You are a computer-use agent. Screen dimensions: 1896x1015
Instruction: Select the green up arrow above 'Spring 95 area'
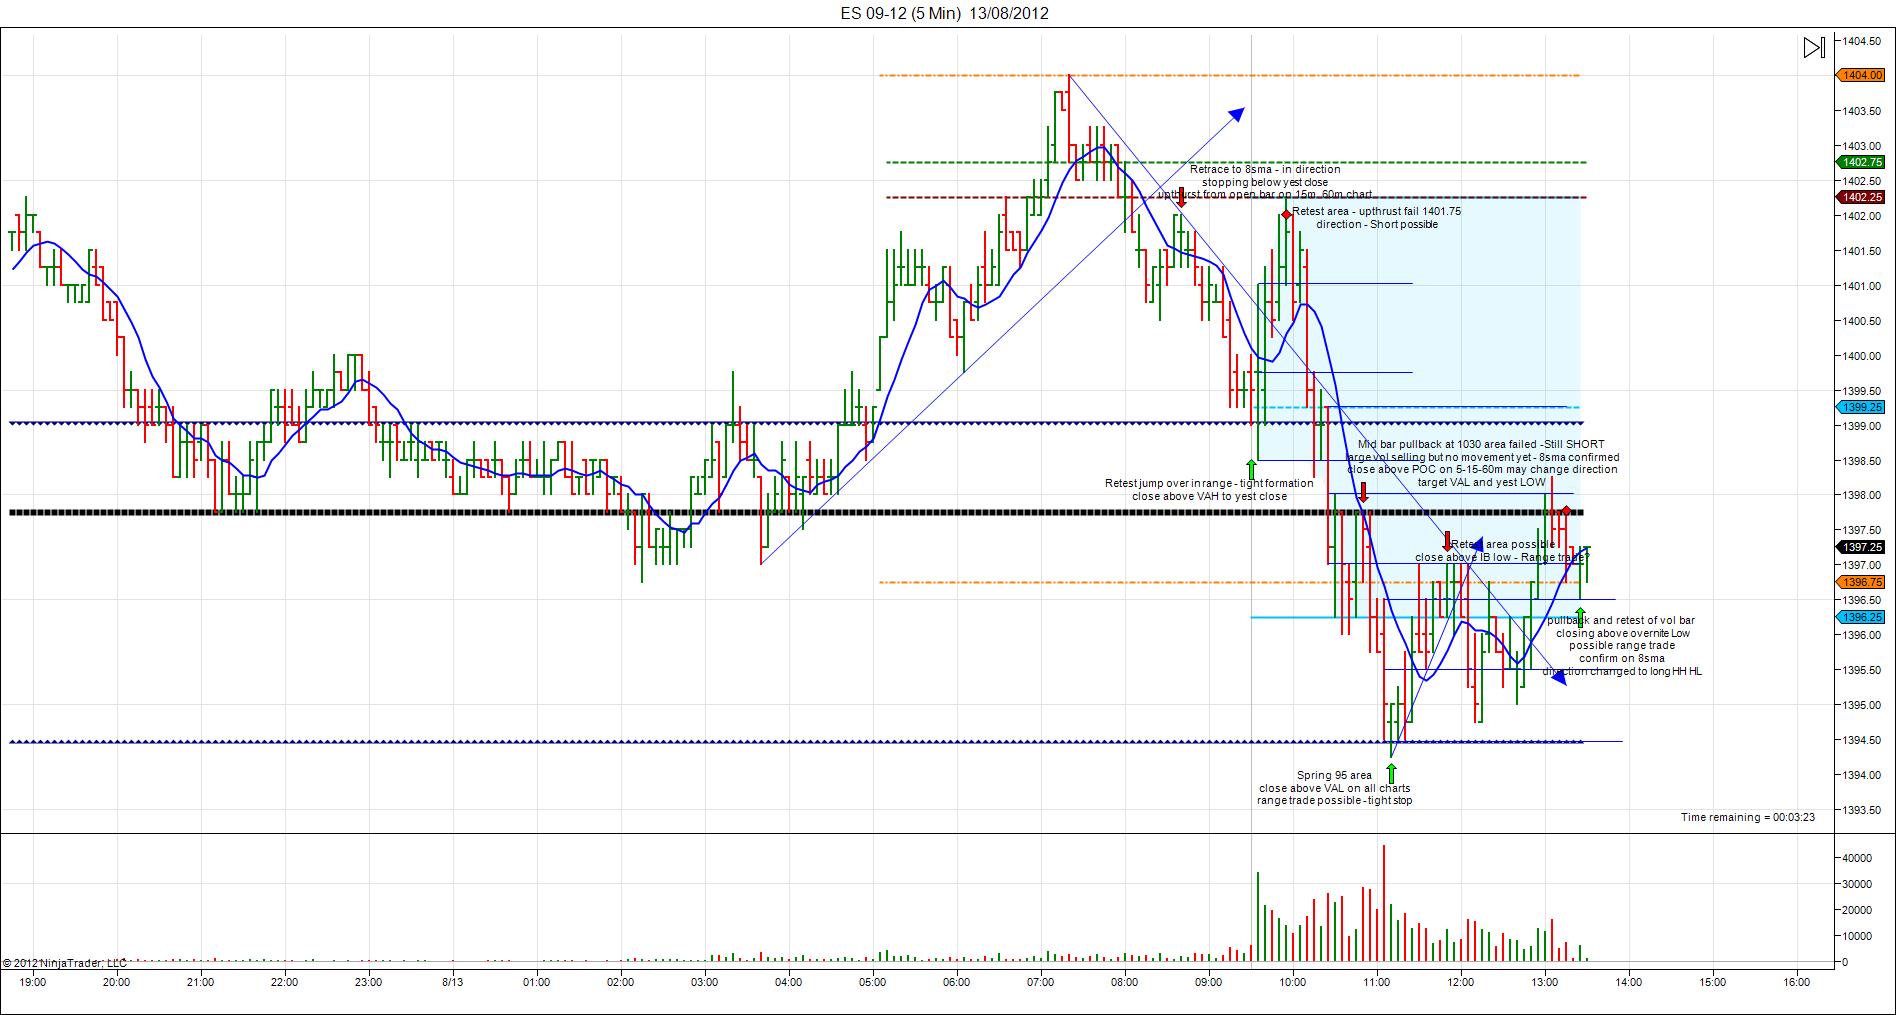(x=1391, y=773)
